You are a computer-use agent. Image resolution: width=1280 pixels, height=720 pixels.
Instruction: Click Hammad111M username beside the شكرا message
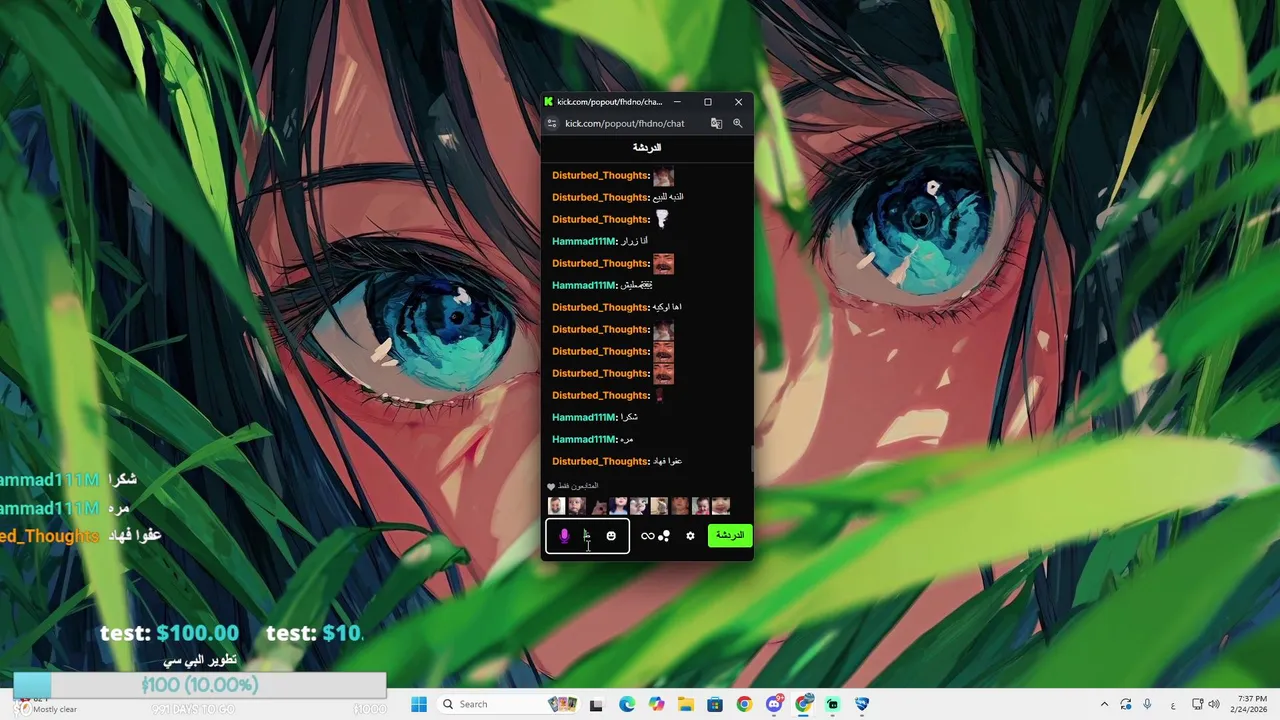pos(585,417)
